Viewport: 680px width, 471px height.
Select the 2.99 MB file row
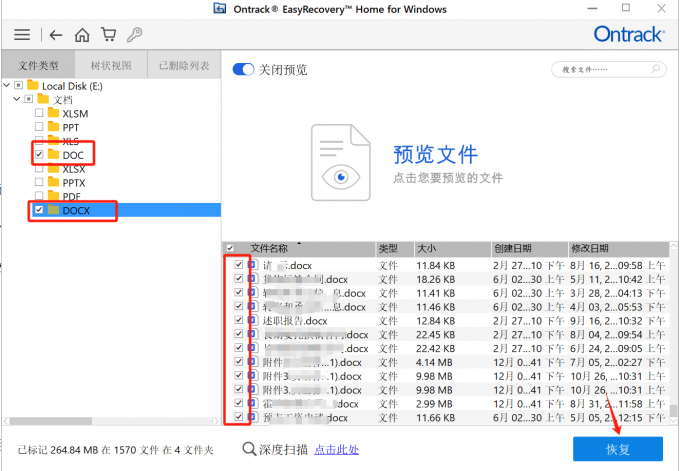coord(446,404)
